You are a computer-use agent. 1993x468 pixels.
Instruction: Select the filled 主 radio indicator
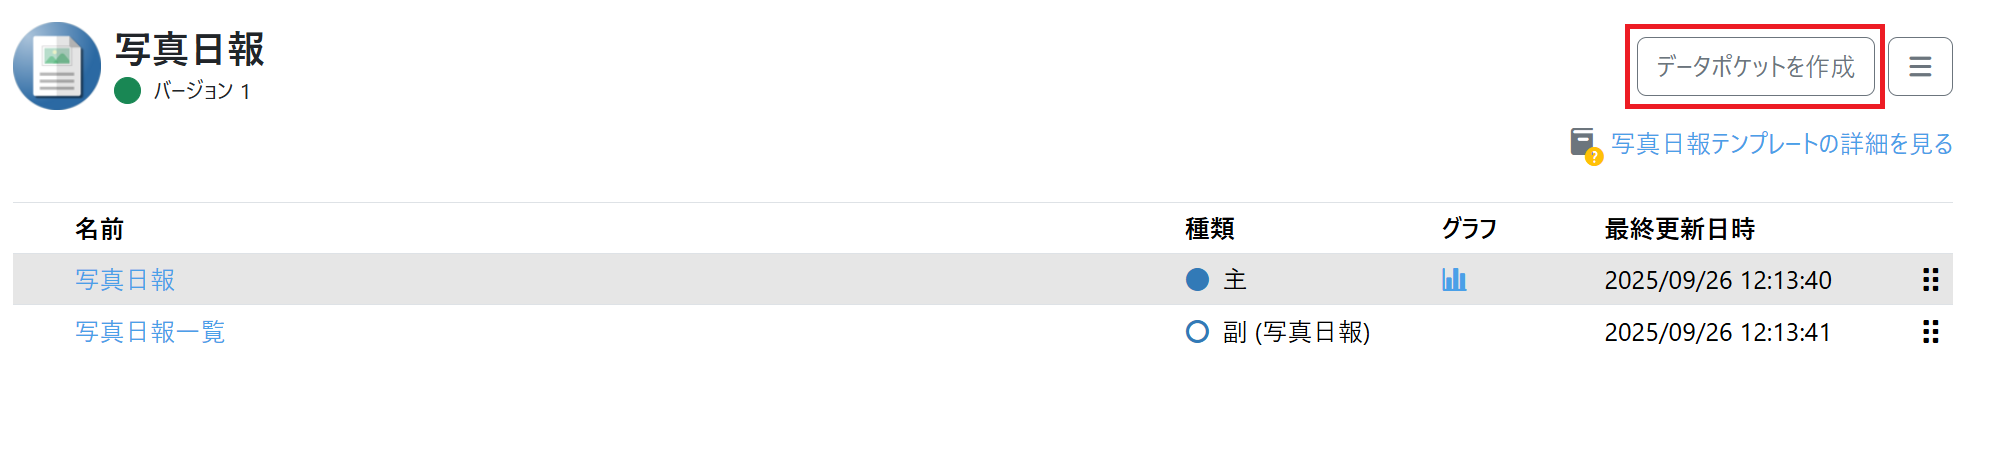pos(1197,280)
